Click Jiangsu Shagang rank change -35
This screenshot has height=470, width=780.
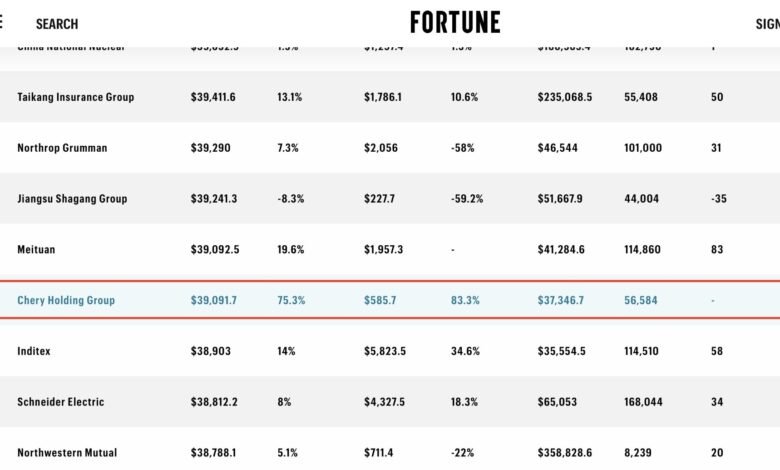[719, 198]
